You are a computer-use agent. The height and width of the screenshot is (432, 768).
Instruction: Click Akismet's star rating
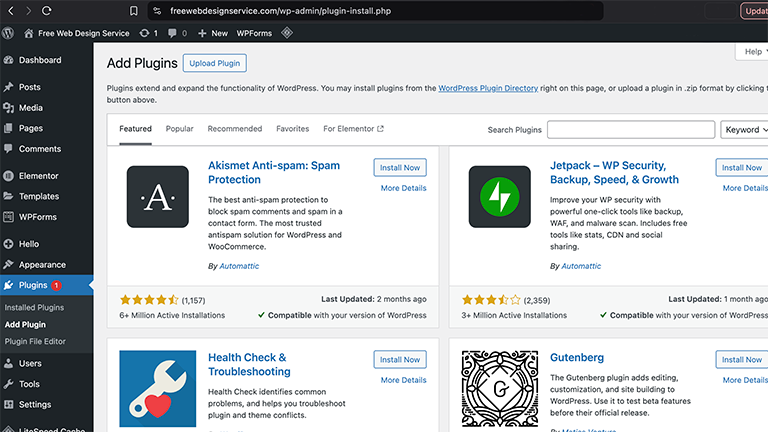tap(149, 300)
